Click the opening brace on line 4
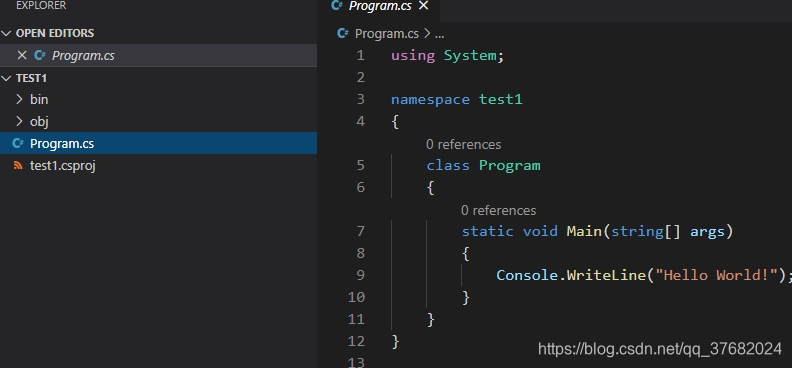 point(395,122)
